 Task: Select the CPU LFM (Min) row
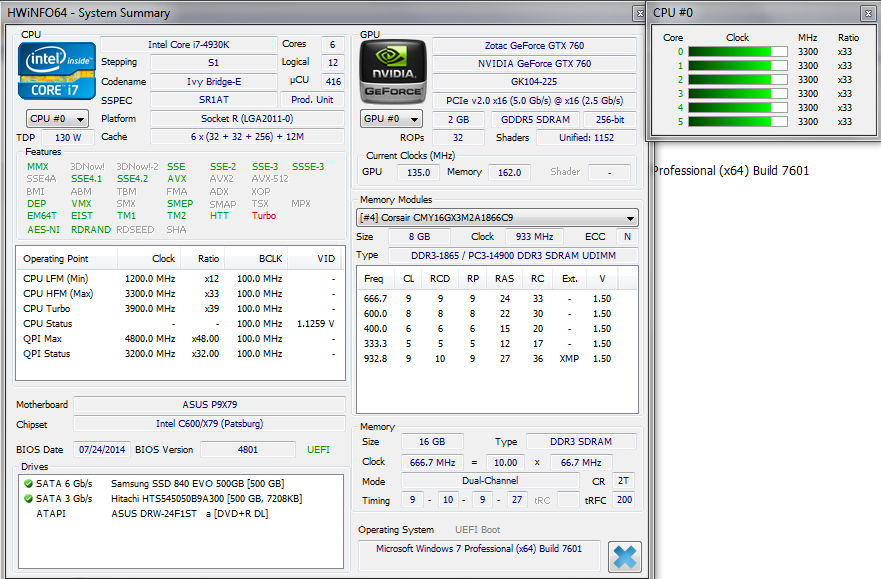tap(180, 279)
